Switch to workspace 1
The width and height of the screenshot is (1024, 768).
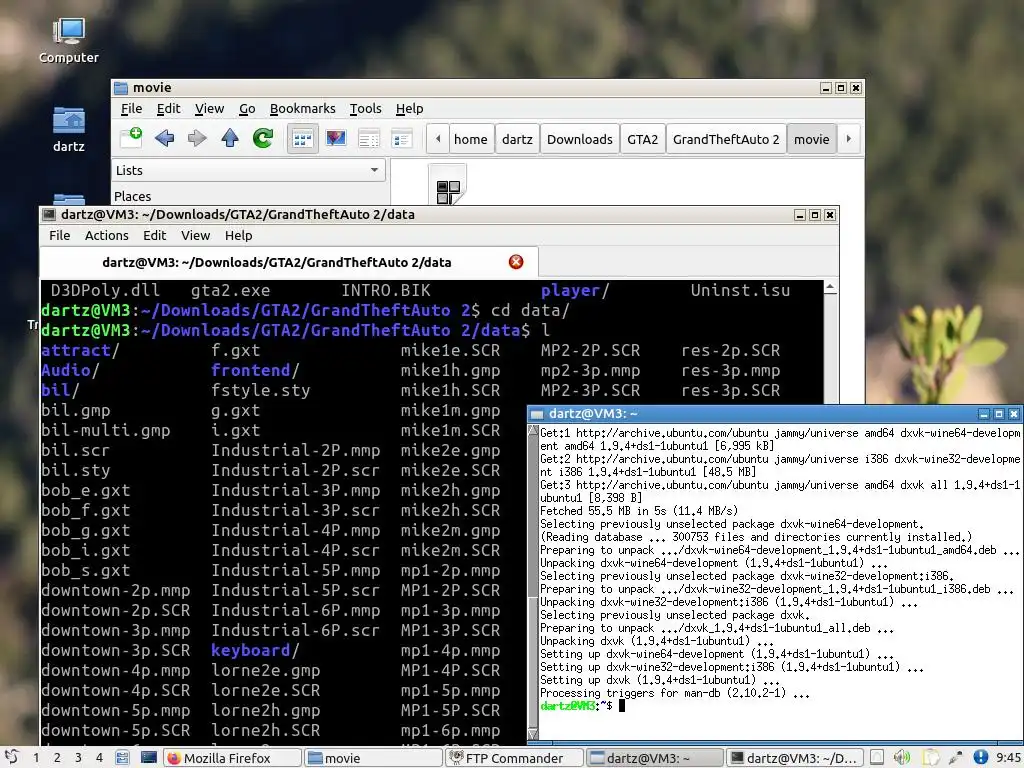[x=36, y=758]
